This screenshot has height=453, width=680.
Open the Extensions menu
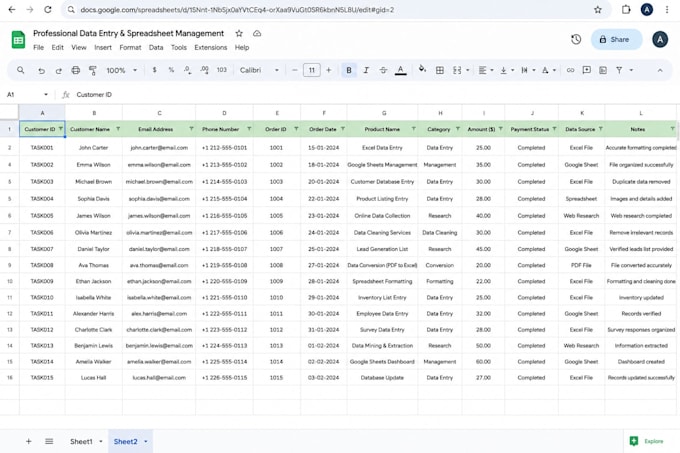pos(210,47)
